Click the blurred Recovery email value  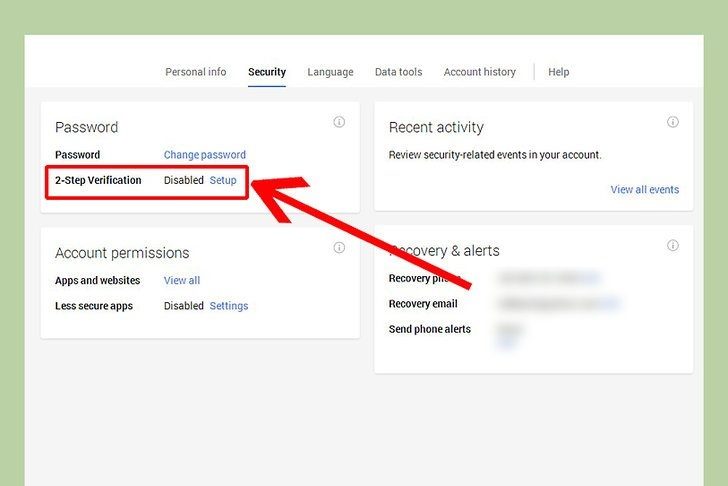[558, 304]
